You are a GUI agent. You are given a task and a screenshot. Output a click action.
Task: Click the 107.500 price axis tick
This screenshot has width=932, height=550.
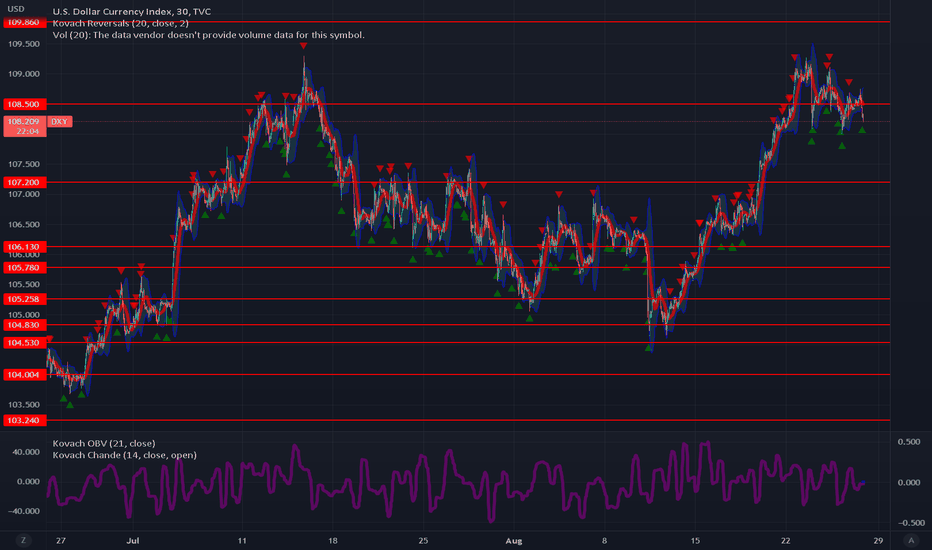pyautogui.click(x=24, y=164)
